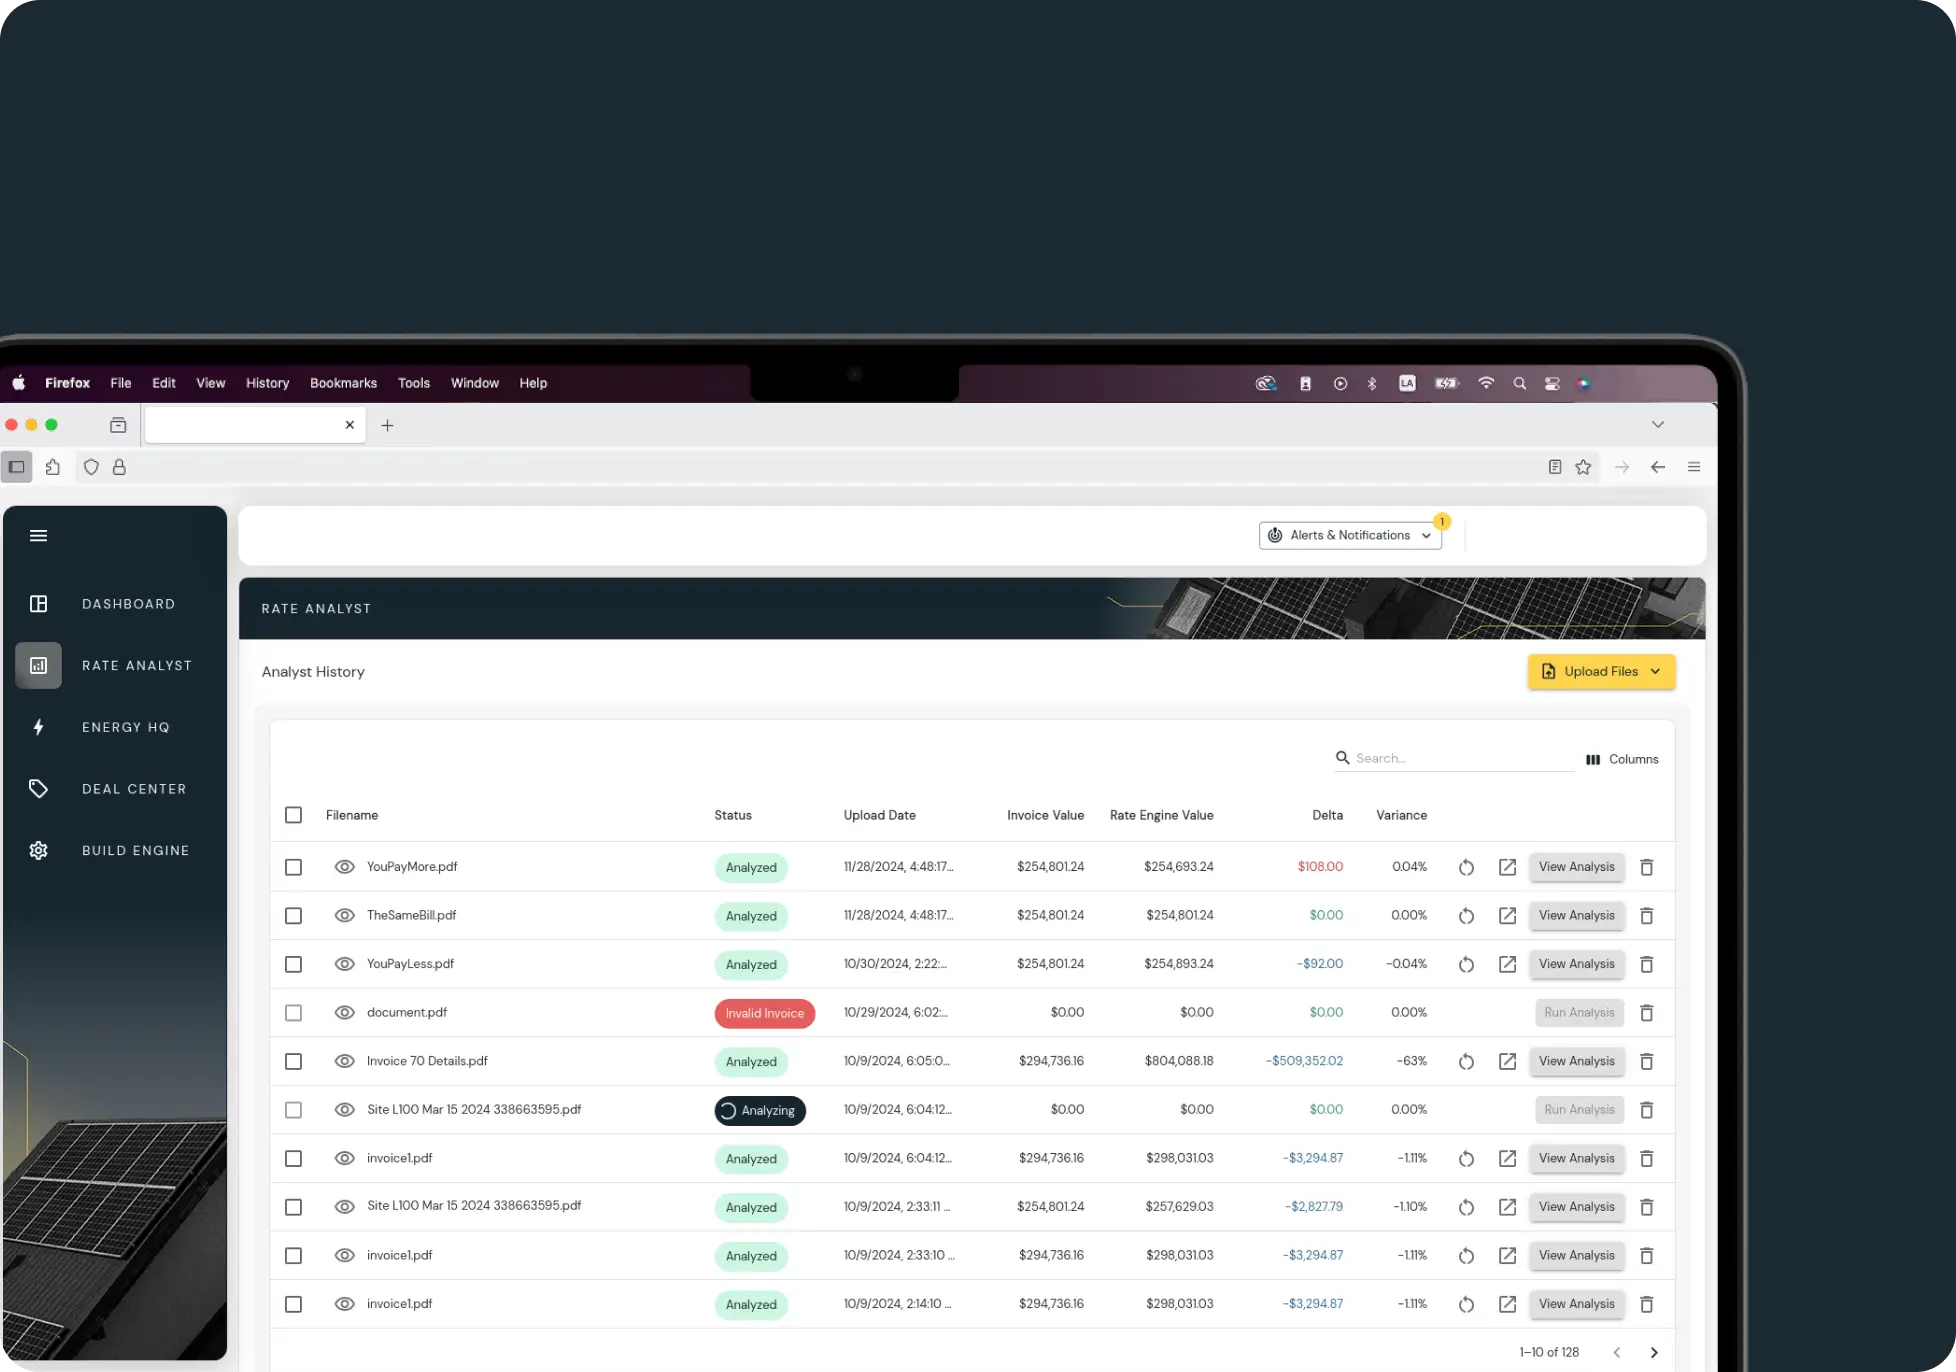The height and width of the screenshot is (1372, 1956).
Task: Click View Analysis for Invoice 70 Details.pdf
Action: 1576,1061
